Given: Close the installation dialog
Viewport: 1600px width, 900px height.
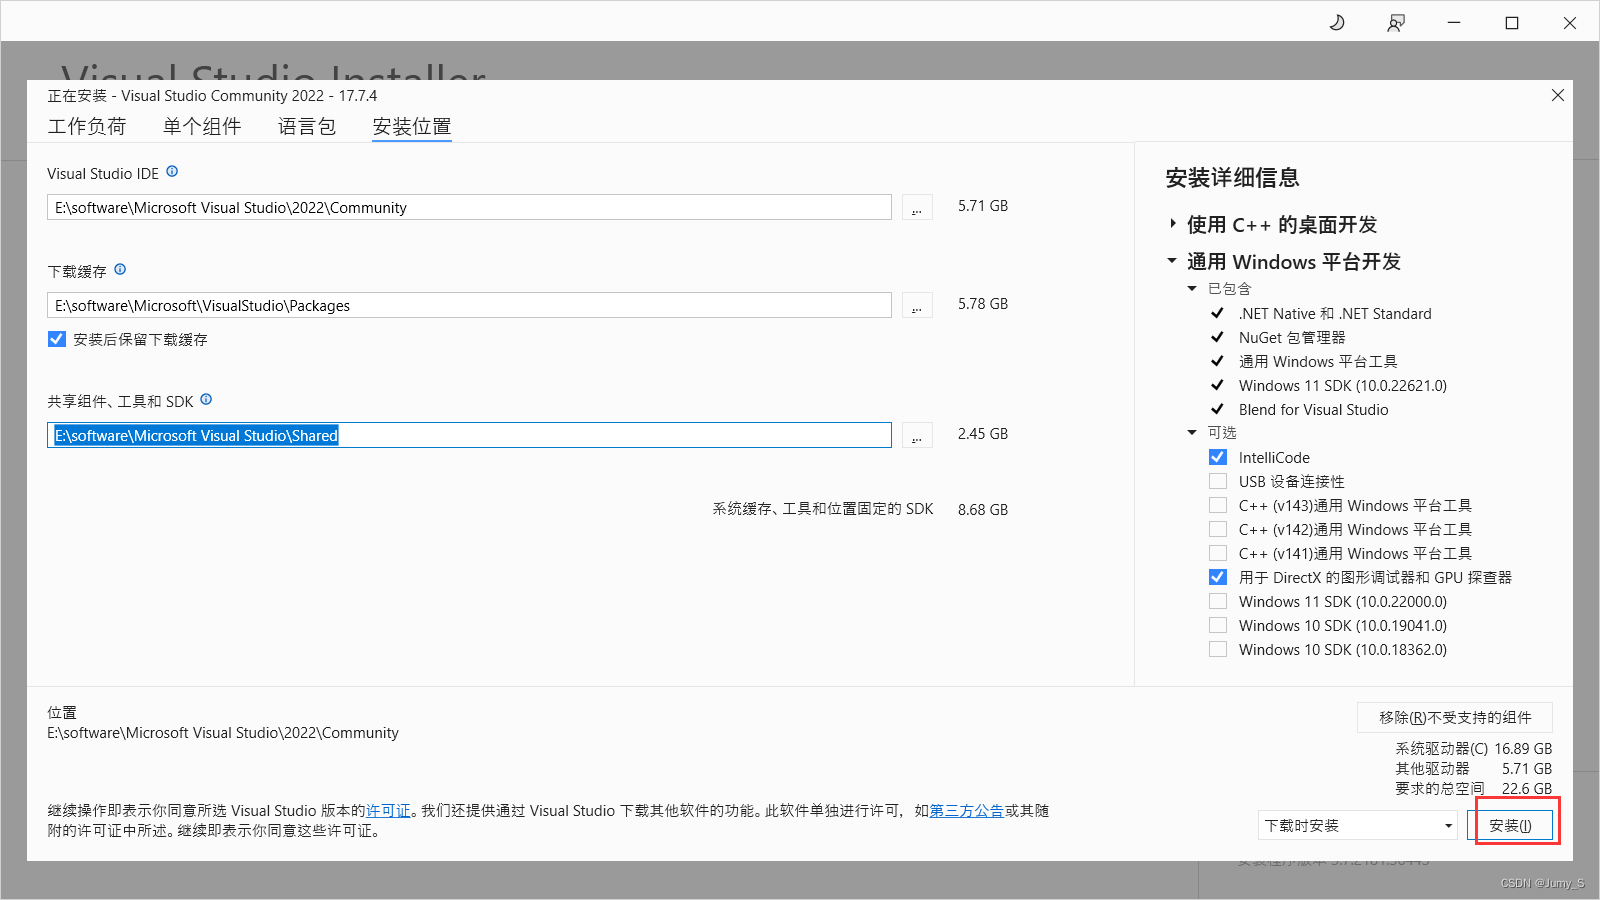Looking at the screenshot, I should (1557, 95).
